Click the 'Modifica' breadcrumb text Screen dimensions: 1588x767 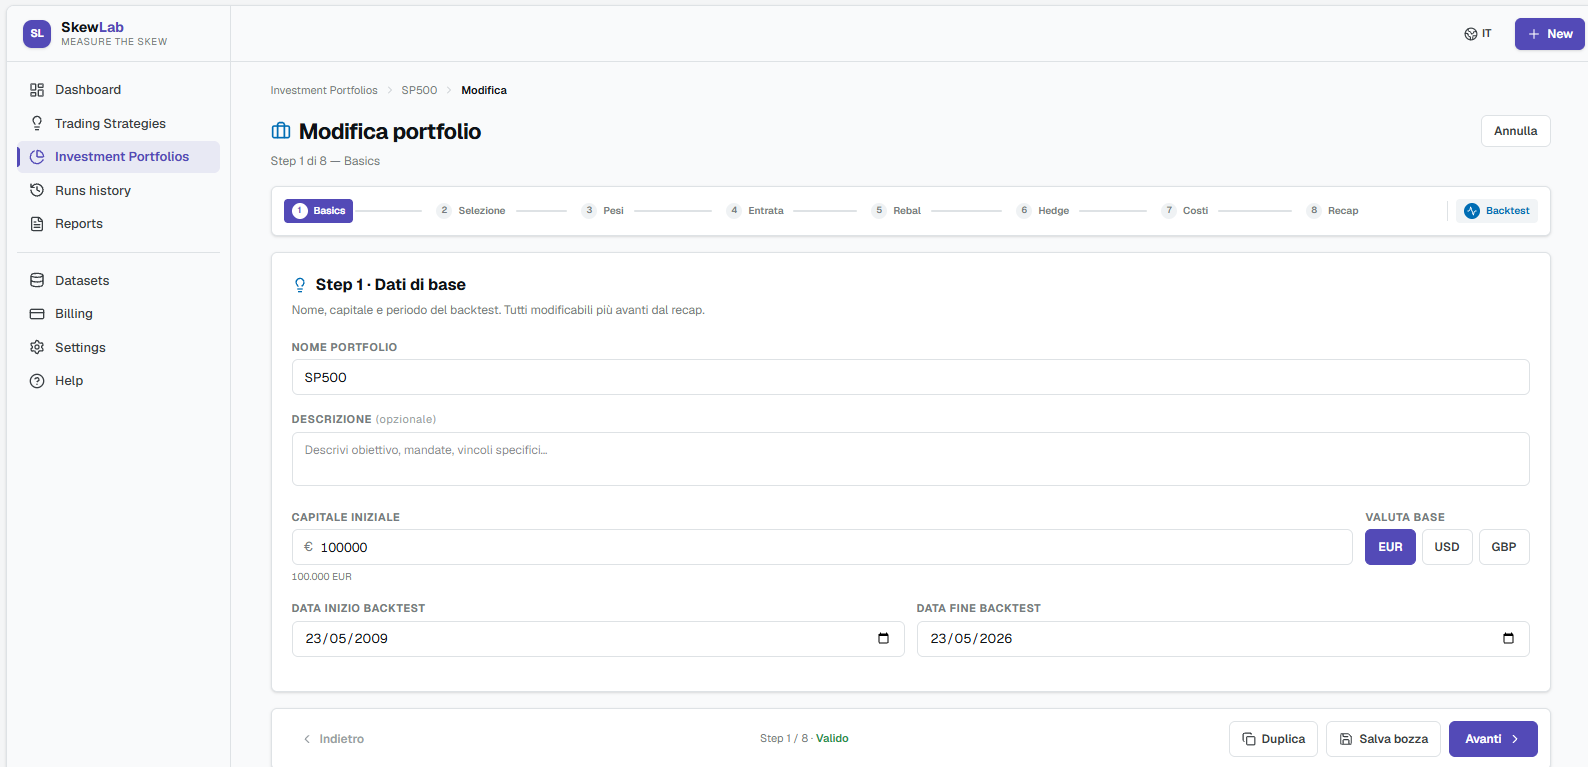(x=484, y=90)
